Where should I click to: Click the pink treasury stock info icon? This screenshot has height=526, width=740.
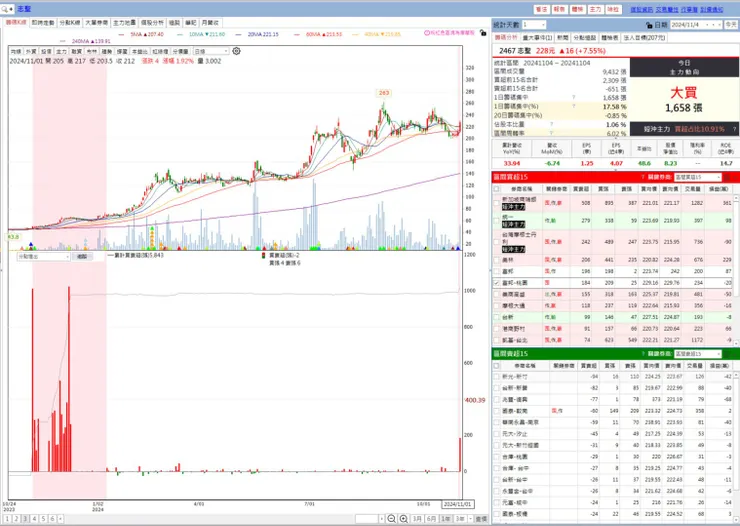click(x=427, y=33)
